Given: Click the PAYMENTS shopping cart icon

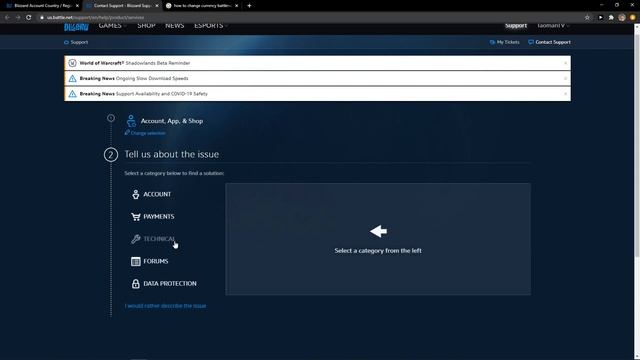Looking at the screenshot, I should click(136, 217).
